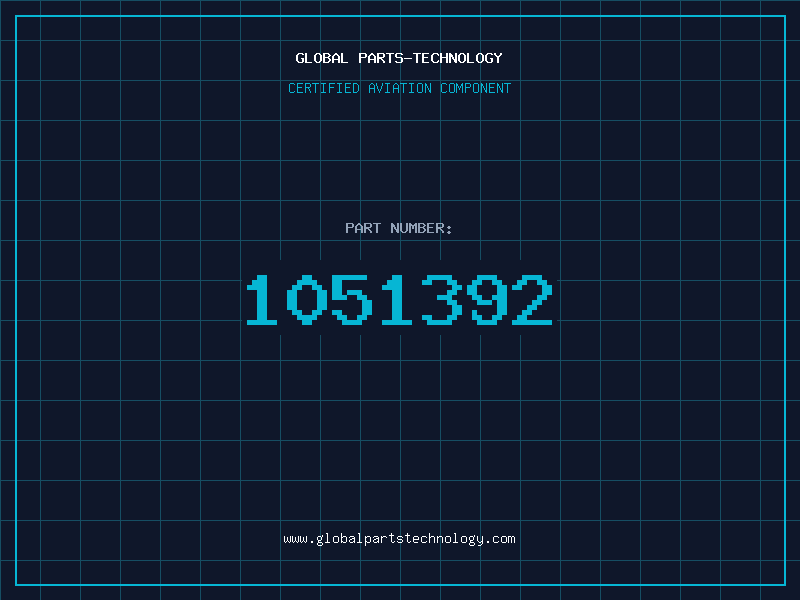800x600 pixels.
Task: Click the GLOBAL PARTS-TECHNOLOGY heading
Action: 399,58
